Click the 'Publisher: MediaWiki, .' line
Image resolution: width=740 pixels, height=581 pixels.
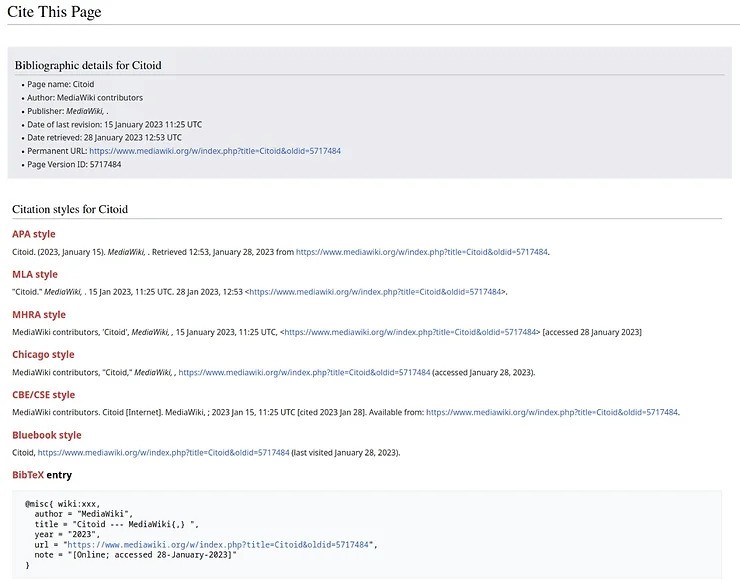coord(67,111)
